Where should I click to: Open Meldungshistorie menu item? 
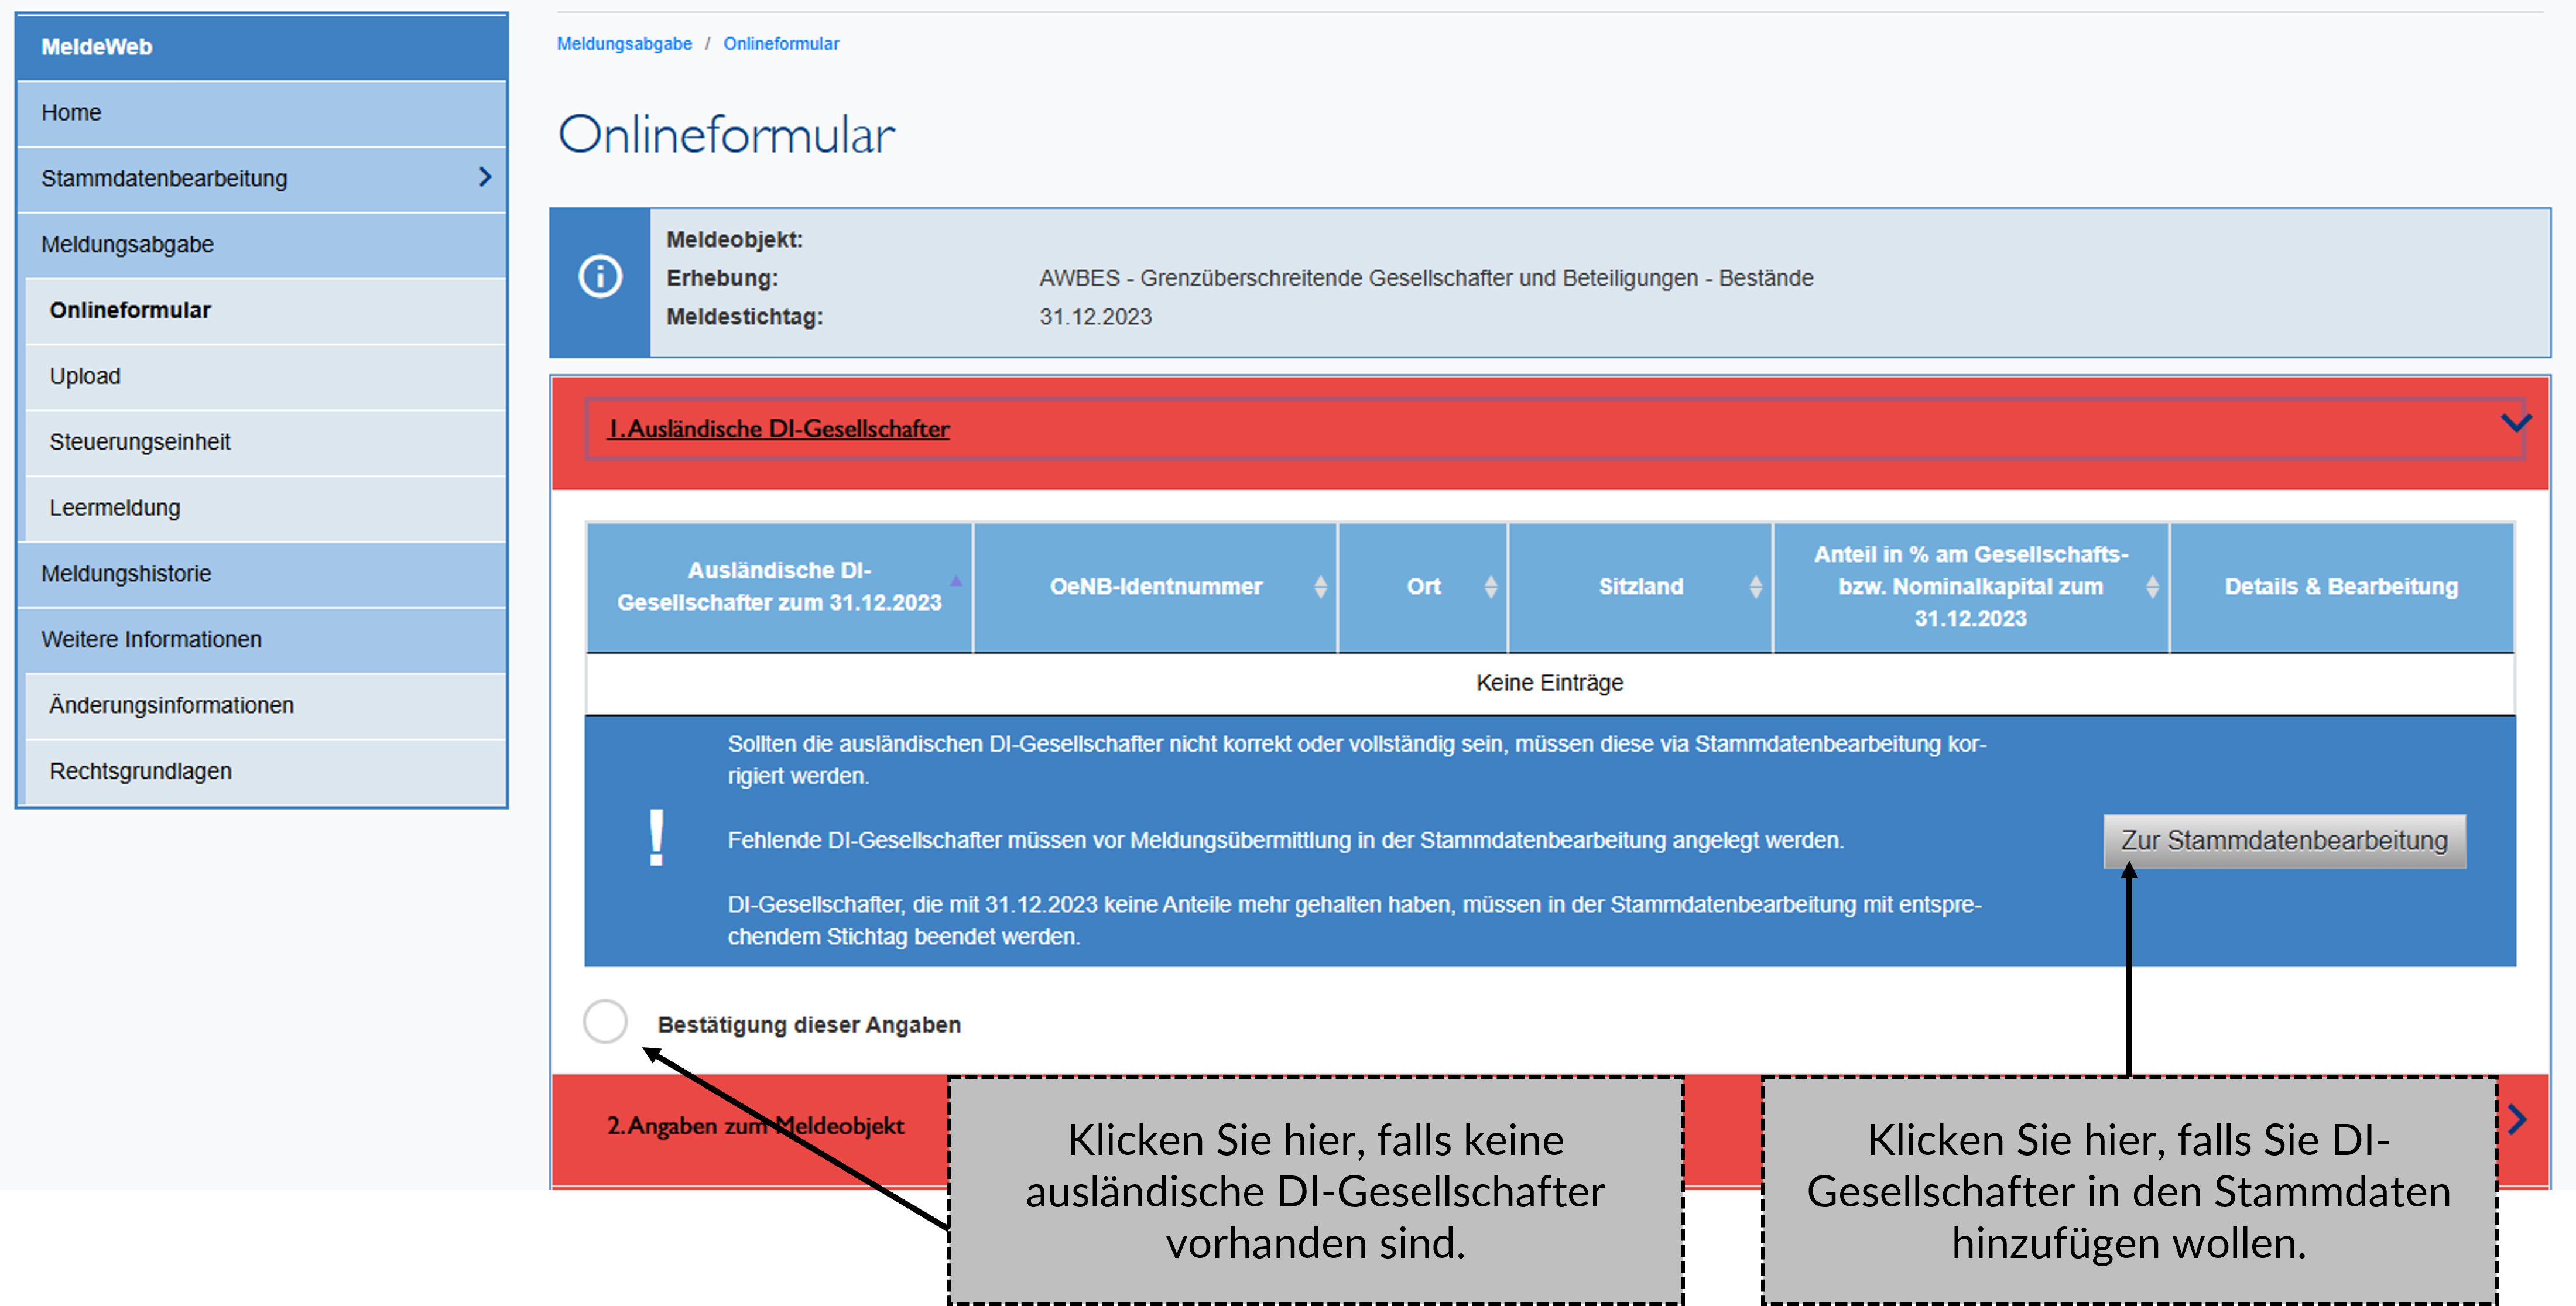pos(126,573)
